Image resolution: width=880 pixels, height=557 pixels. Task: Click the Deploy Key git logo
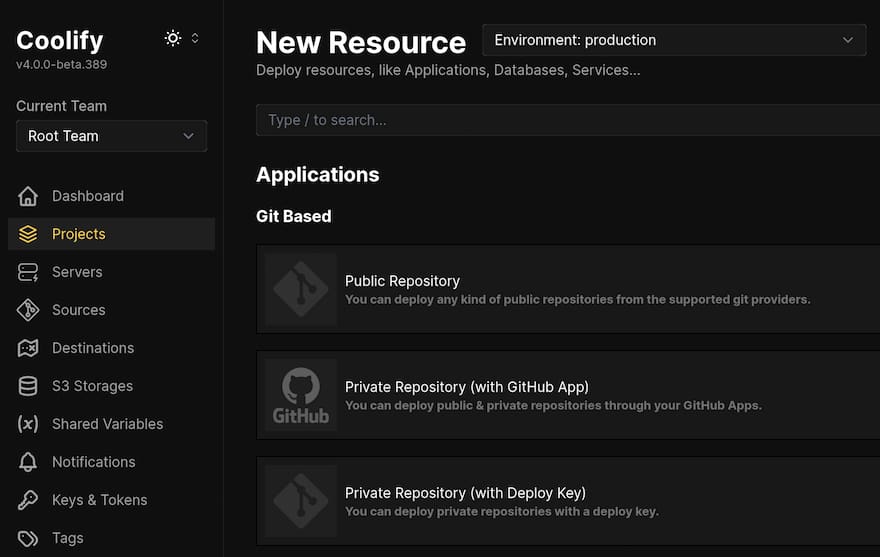[x=301, y=501]
